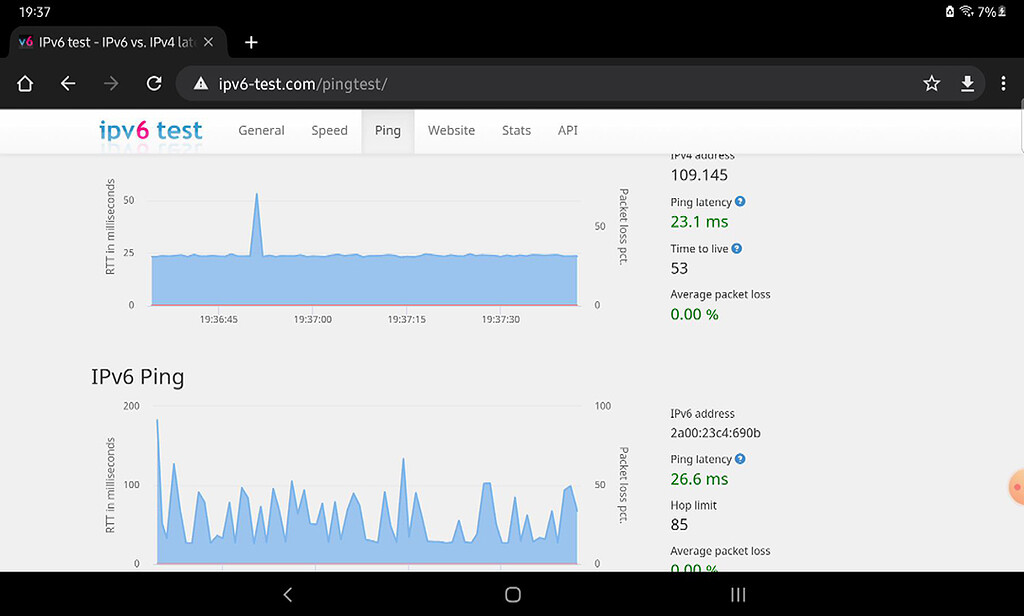Tap the browser Home icon

tap(26, 84)
